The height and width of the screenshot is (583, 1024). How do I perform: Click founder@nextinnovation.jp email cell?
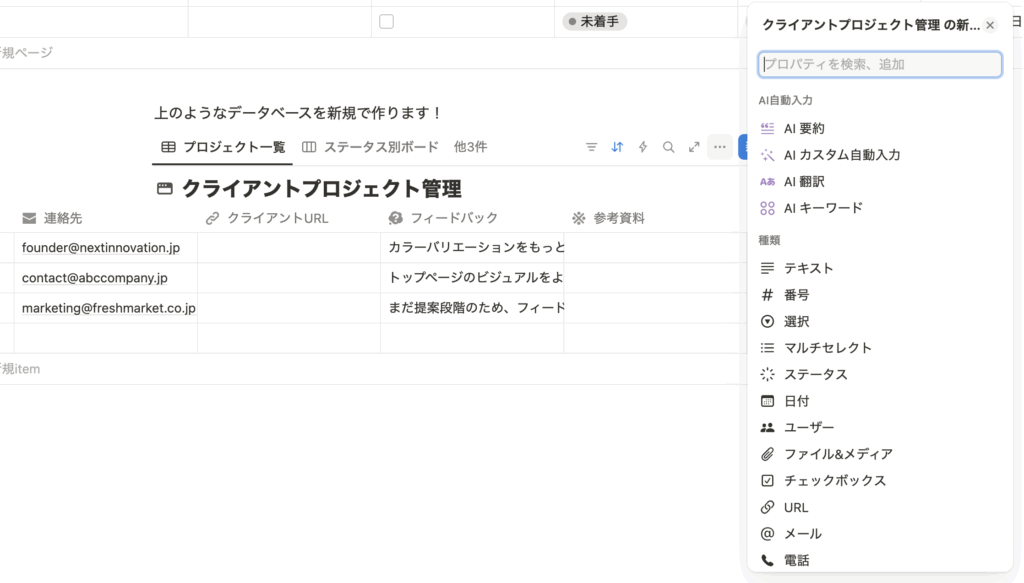click(x=101, y=248)
